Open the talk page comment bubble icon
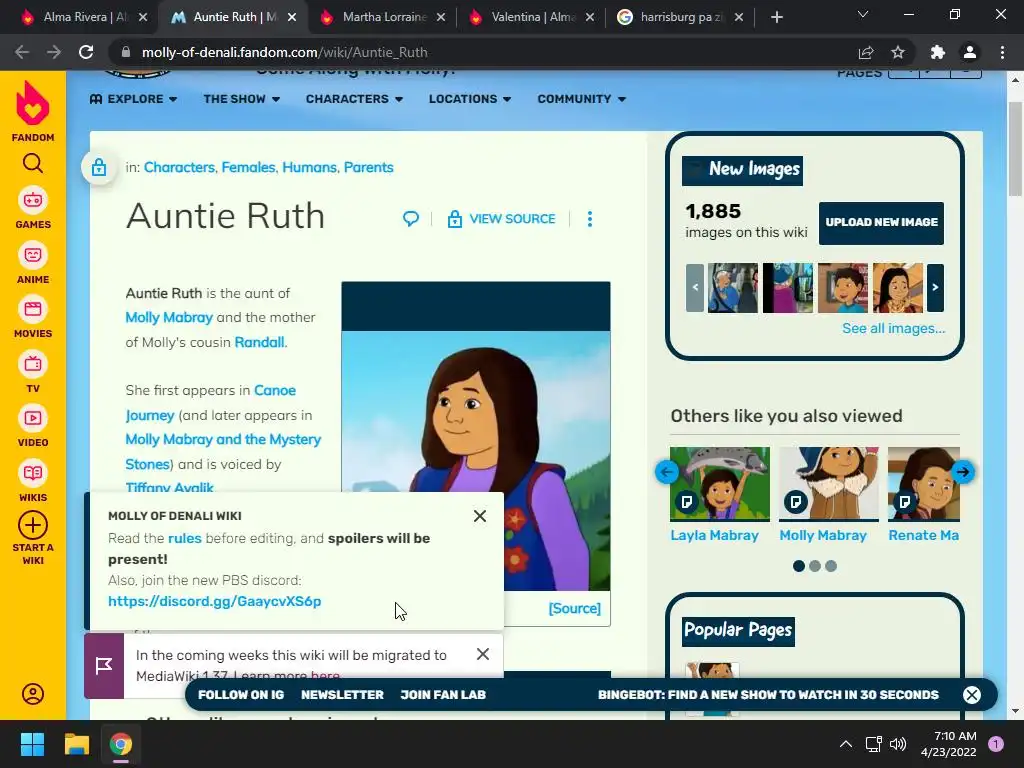Image resolution: width=1024 pixels, height=768 pixels. pyautogui.click(x=411, y=219)
